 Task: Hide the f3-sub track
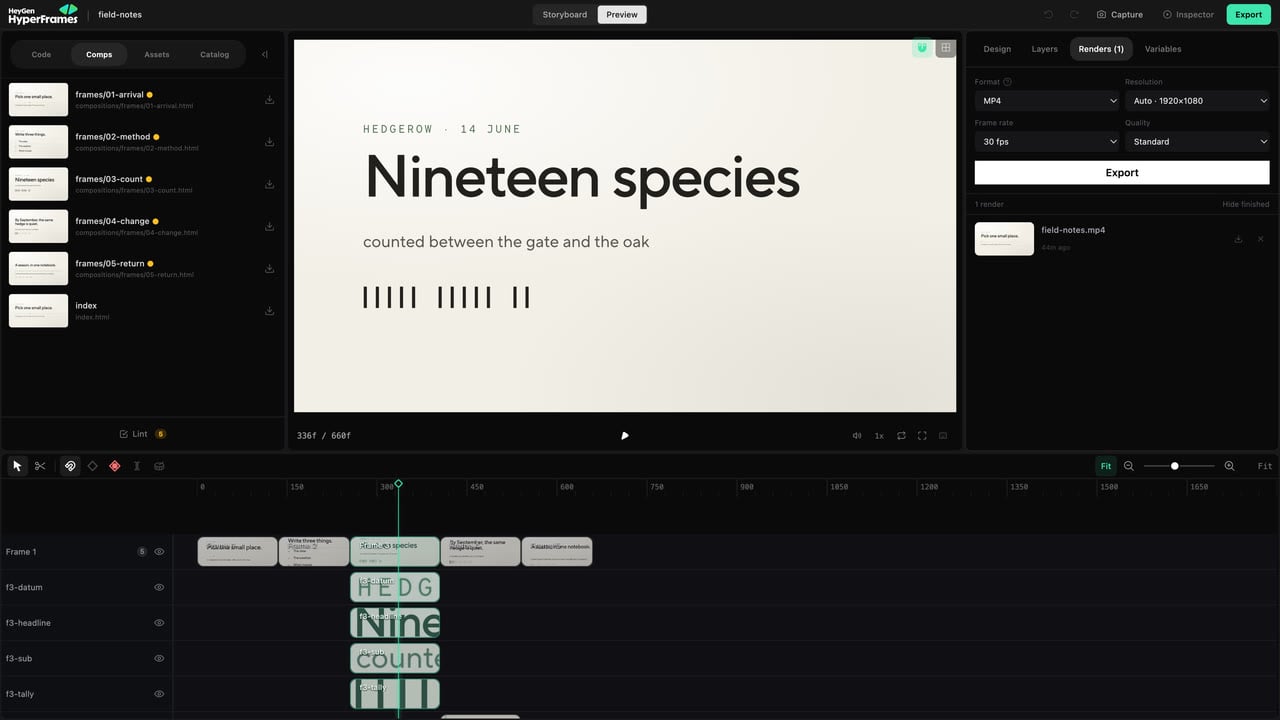pyautogui.click(x=159, y=658)
